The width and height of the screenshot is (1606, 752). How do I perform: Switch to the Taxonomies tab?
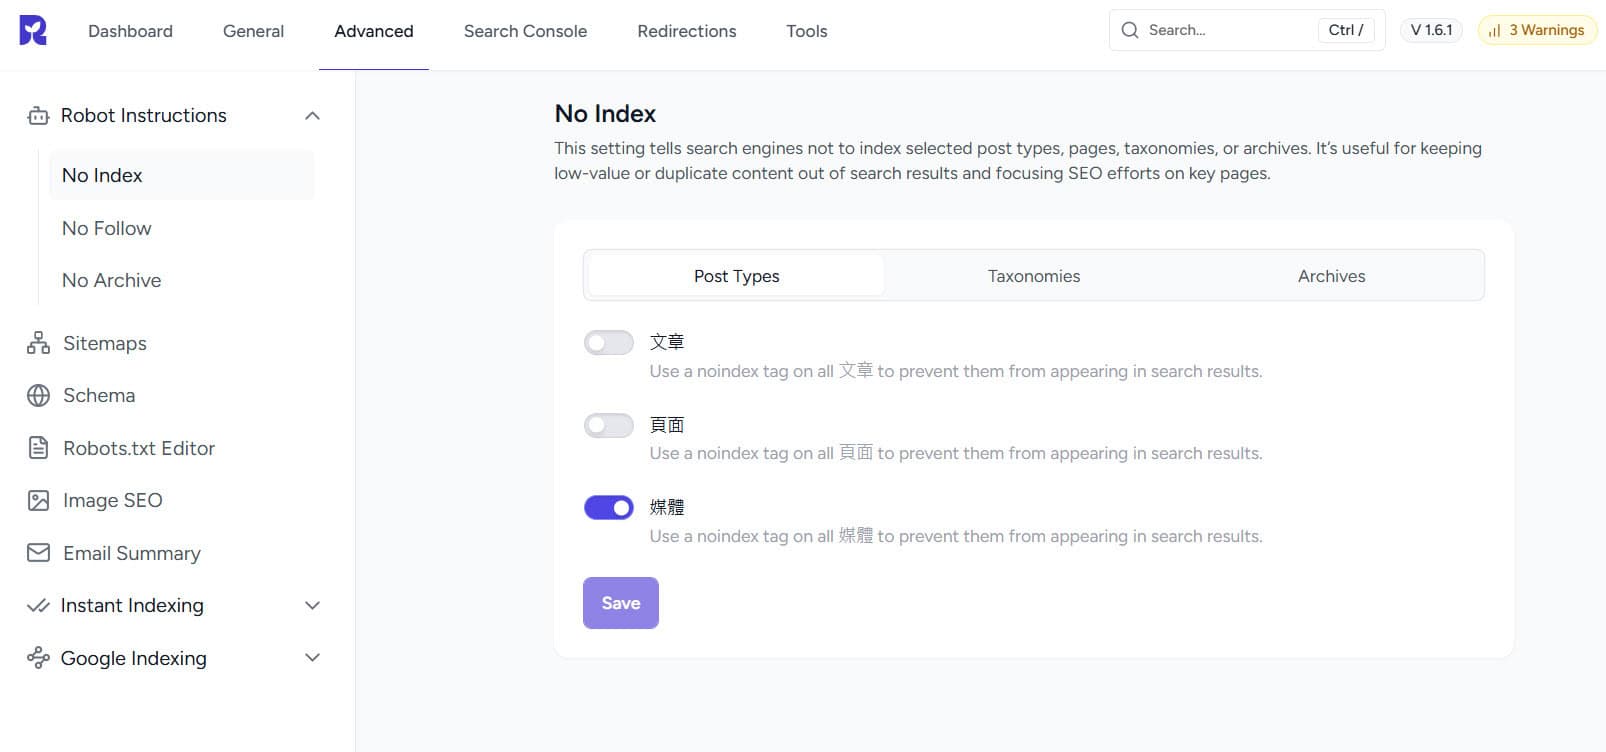[x=1033, y=276]
